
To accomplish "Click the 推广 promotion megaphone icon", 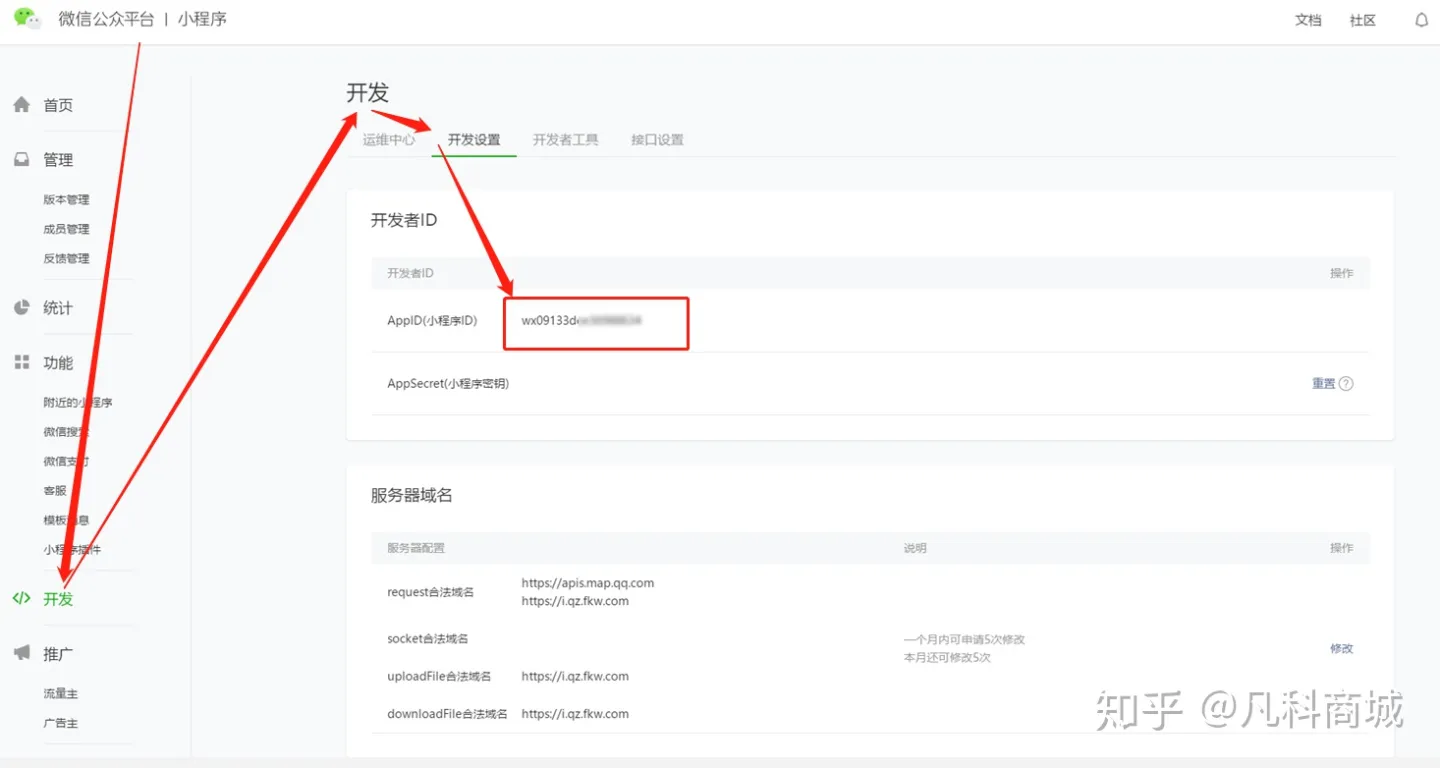I will click(x=21, y=652).
